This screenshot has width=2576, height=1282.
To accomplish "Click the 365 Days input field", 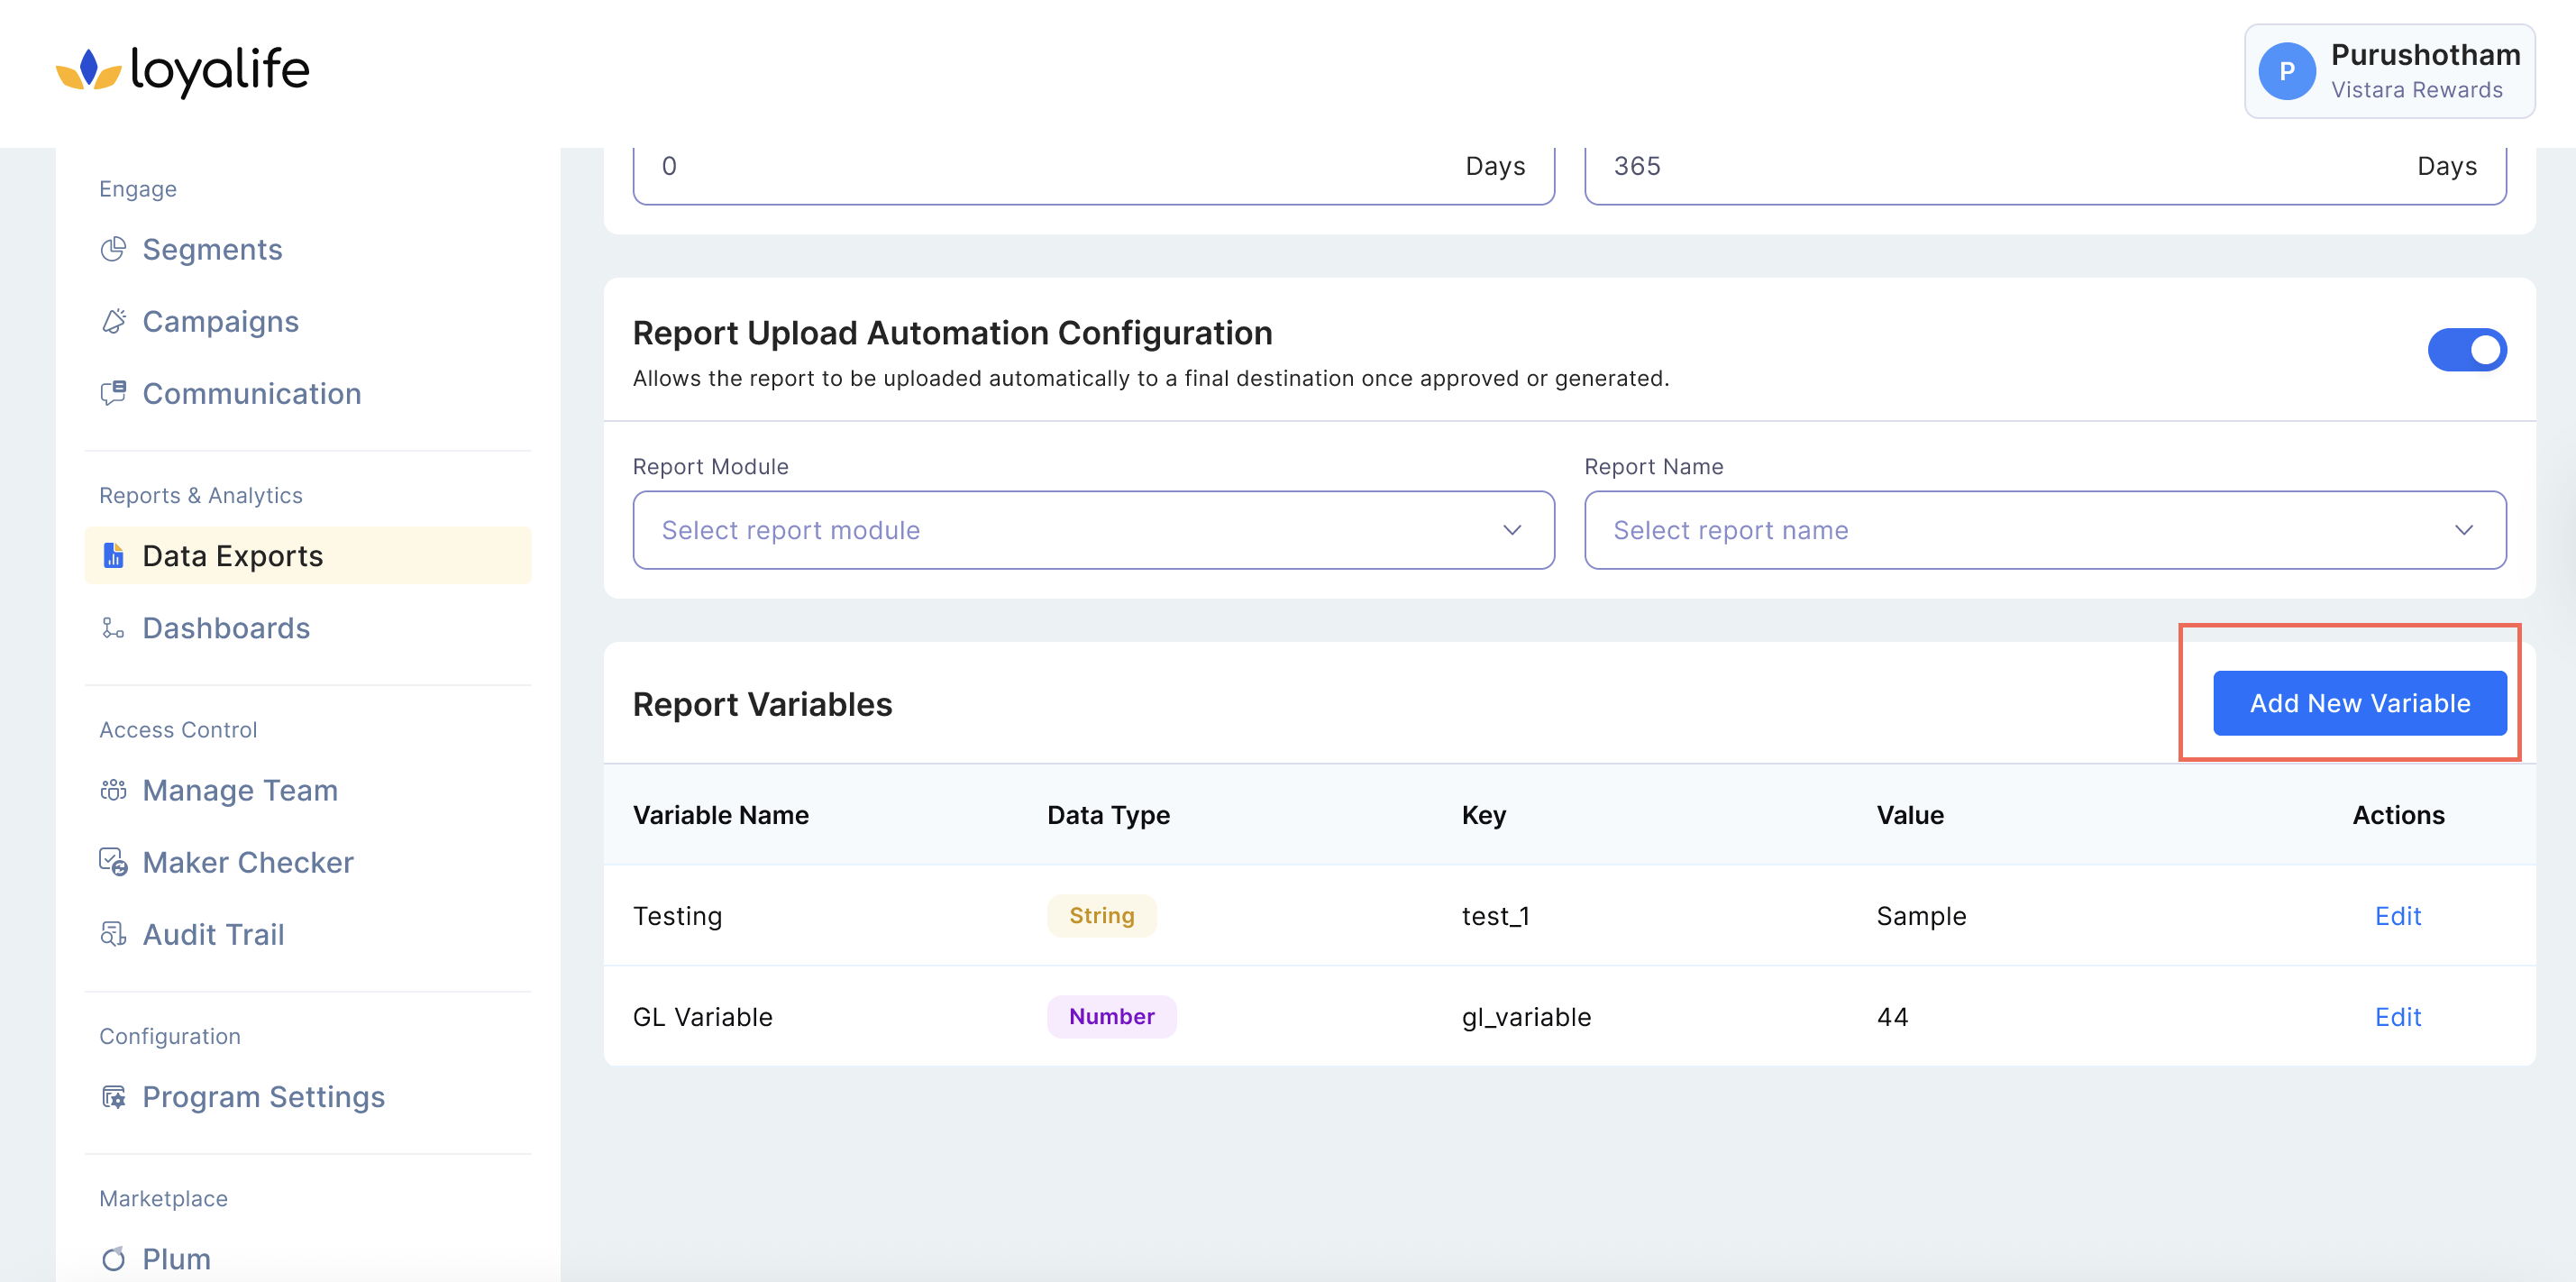I will point(2000,167).
